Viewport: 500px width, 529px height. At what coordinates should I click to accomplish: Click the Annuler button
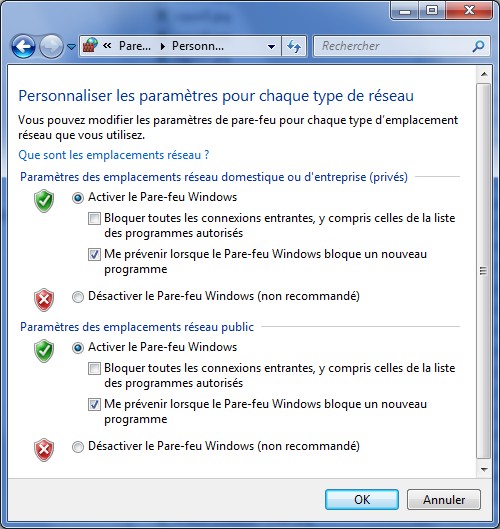coord(444,499)
